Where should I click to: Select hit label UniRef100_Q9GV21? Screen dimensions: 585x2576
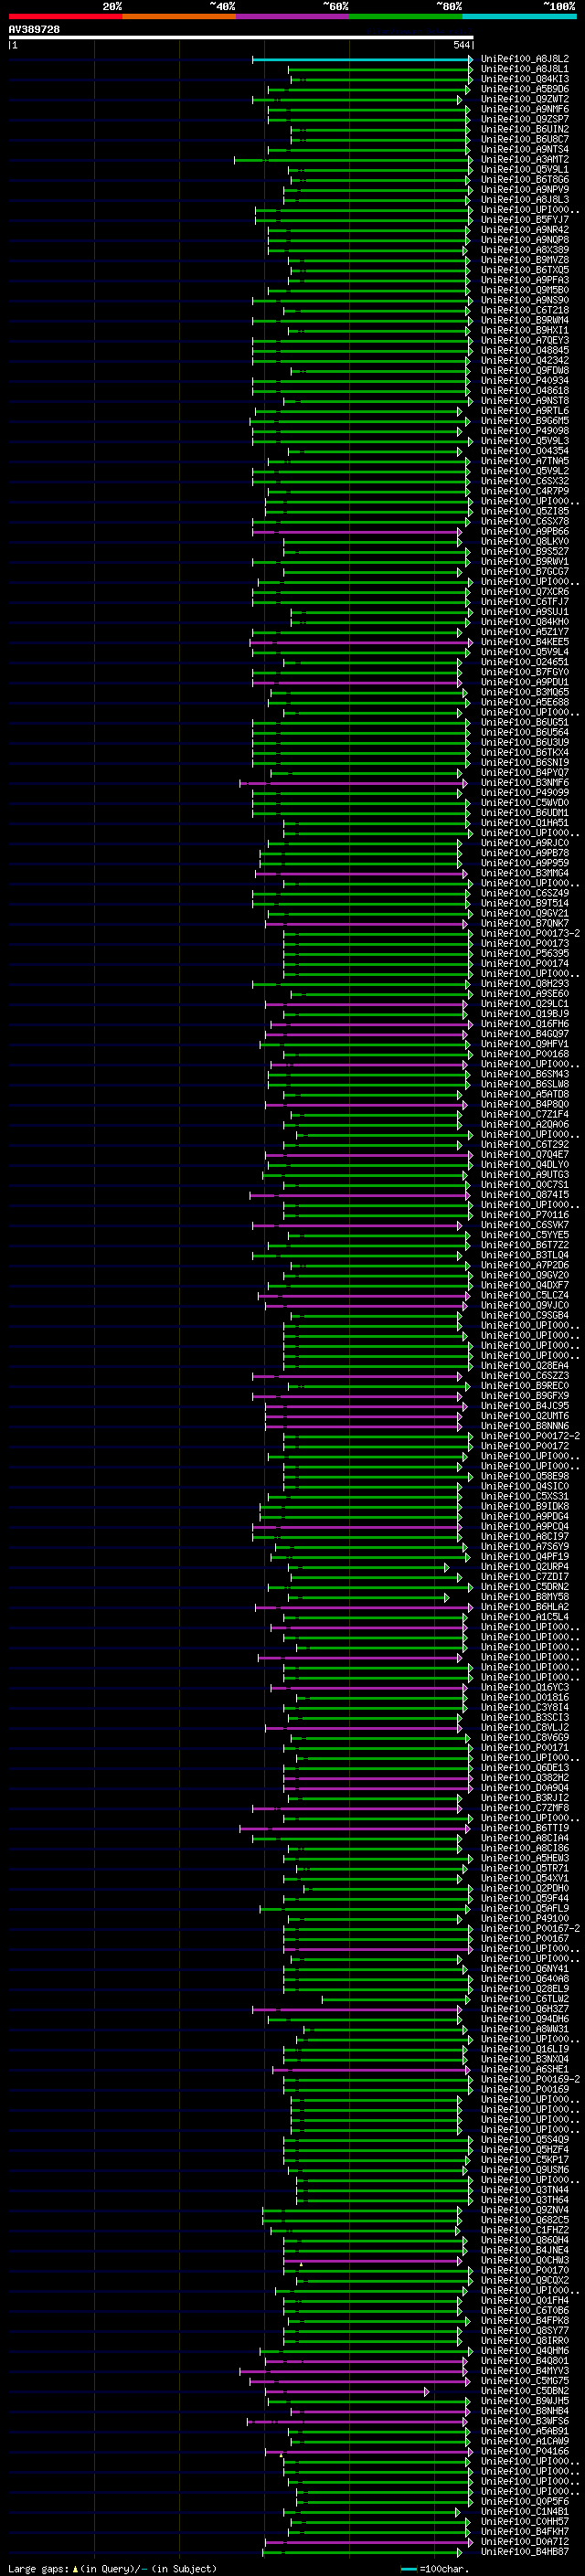click(525, 913)
